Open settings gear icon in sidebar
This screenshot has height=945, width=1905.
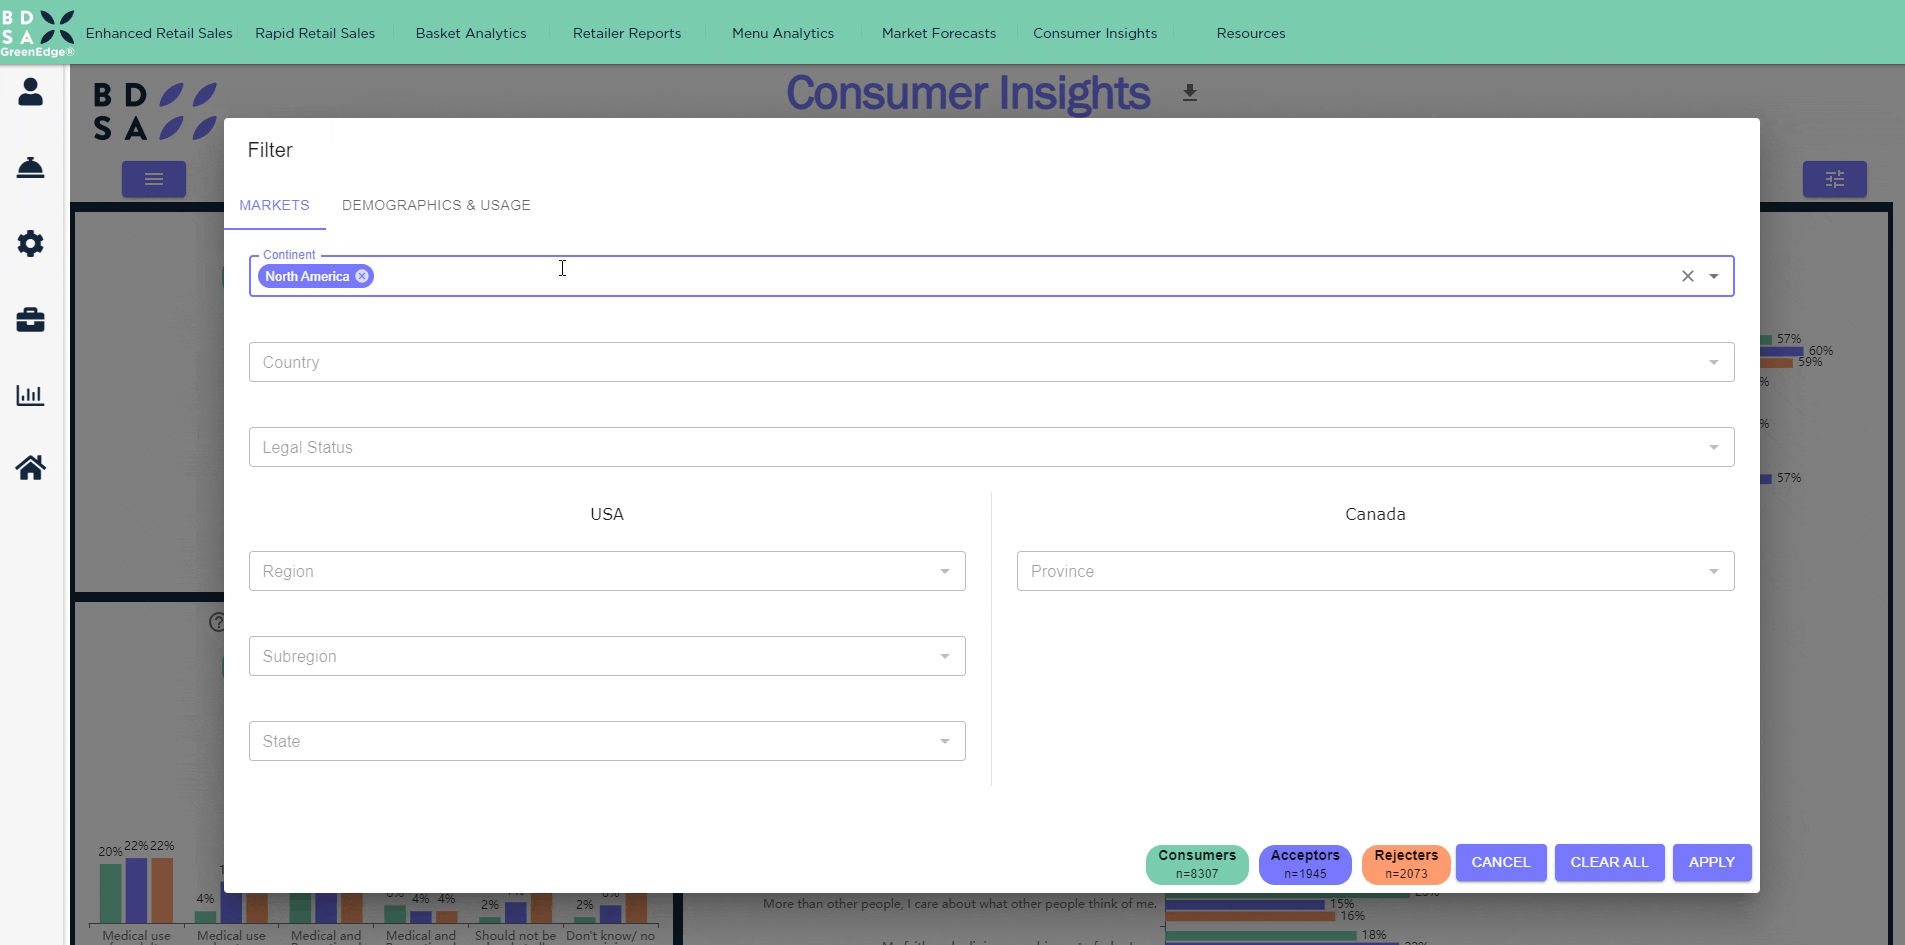(x=31, y=244)
